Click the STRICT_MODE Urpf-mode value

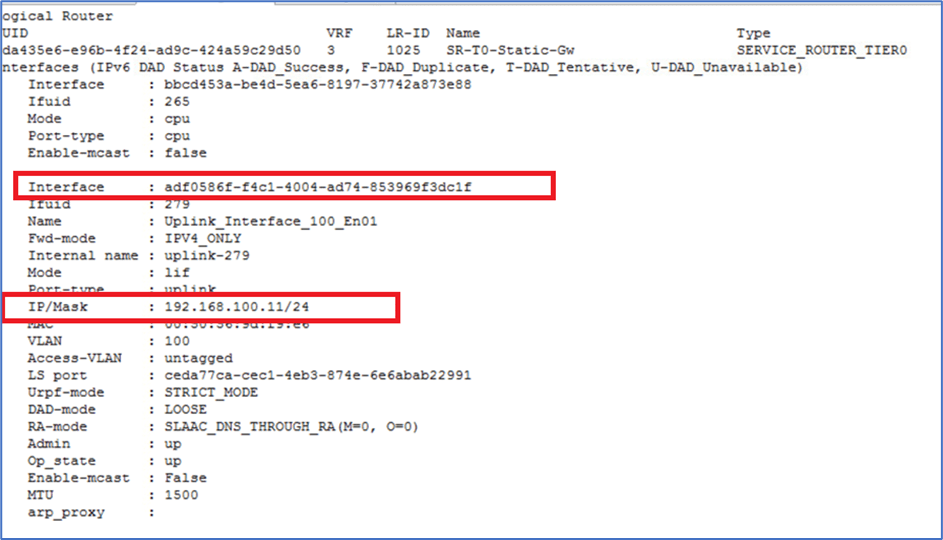click(x=211, y=392)
